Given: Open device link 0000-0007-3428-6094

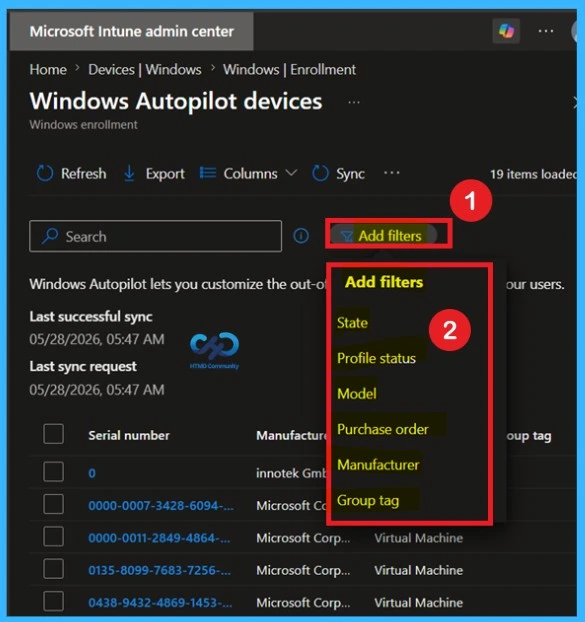Looking at the screenshot, I should pos(161,506).
